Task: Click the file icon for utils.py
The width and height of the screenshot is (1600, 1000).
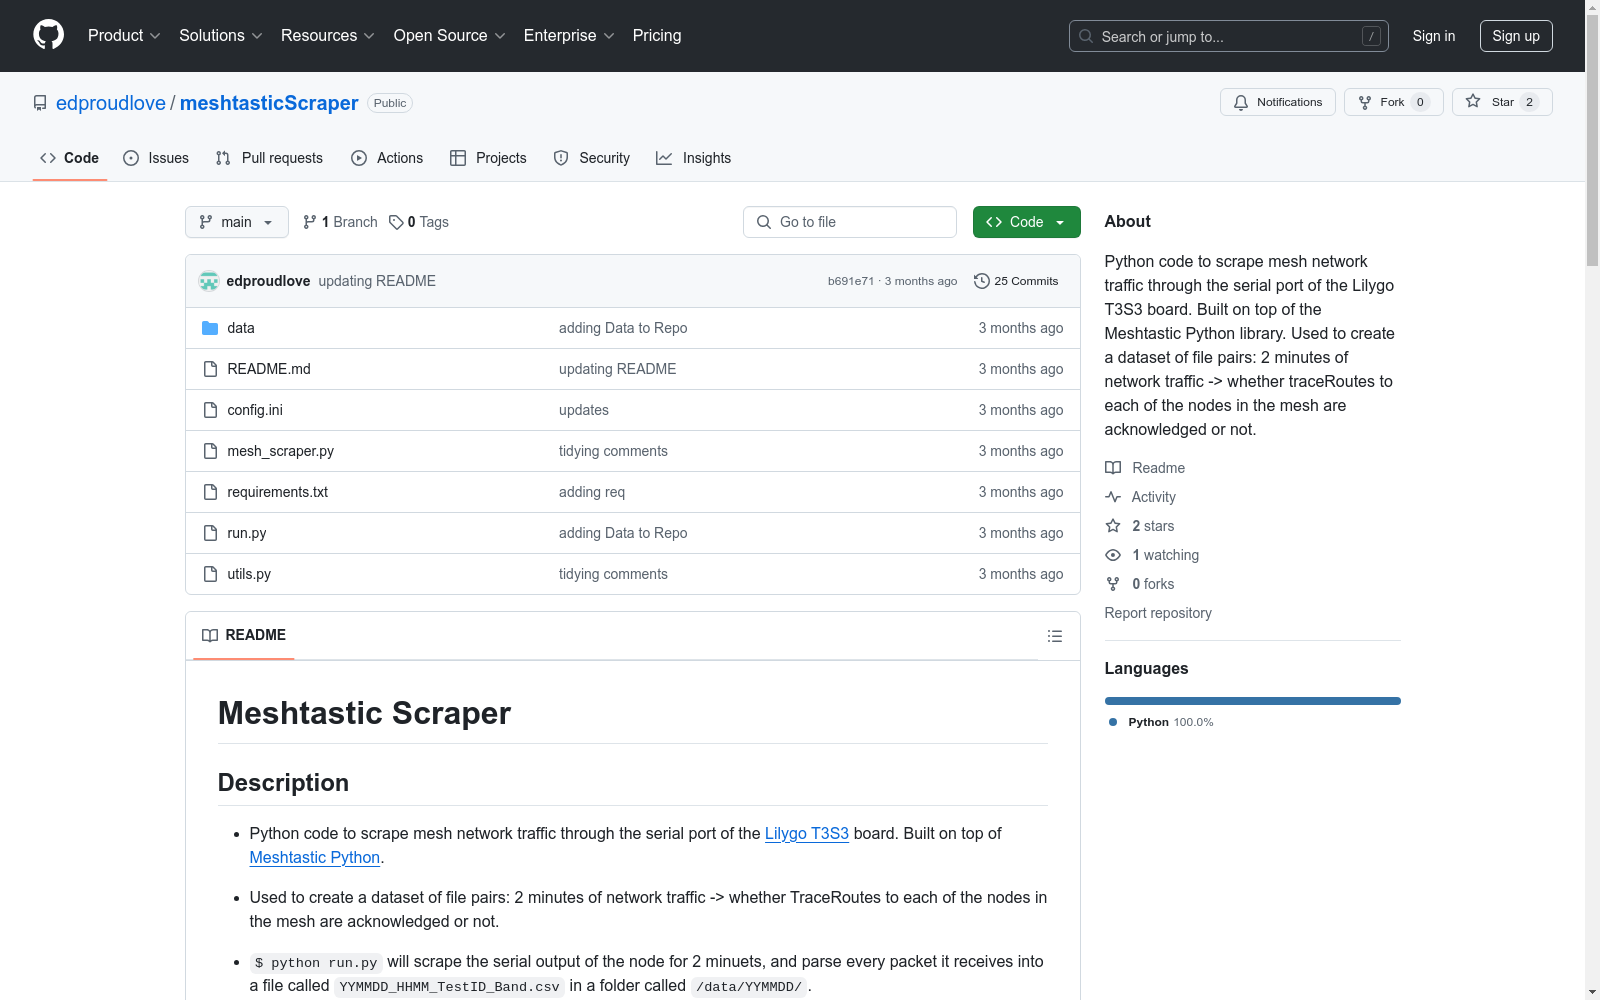Action: (x=210, y=574)
